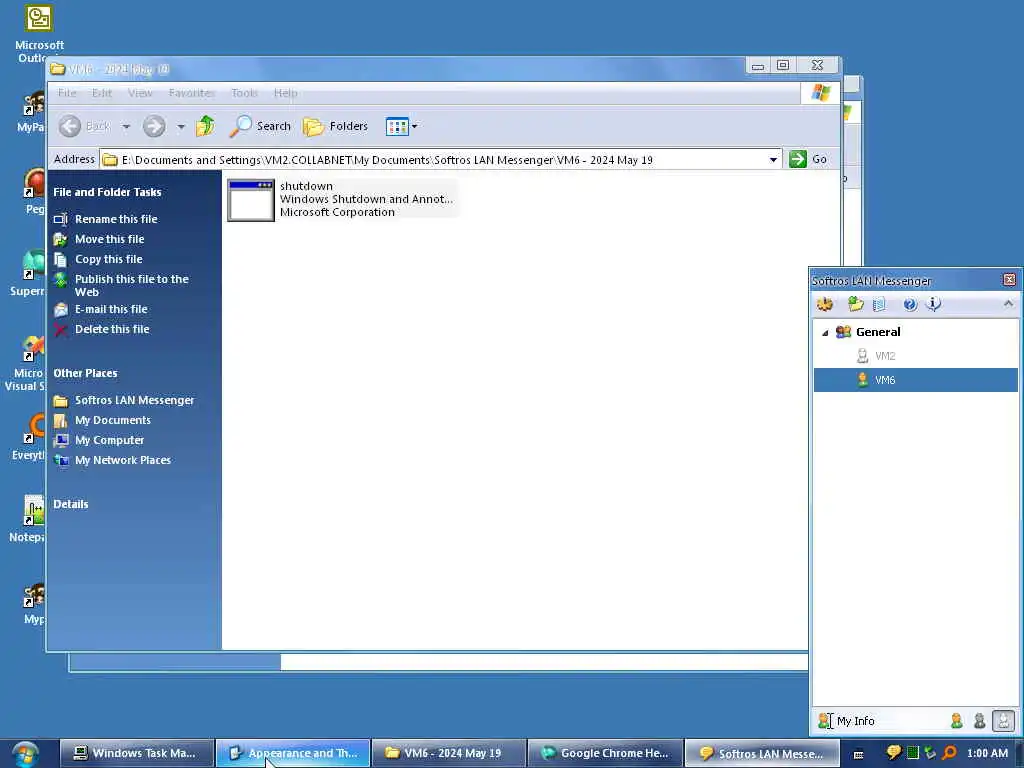Viewport: 1024px width, 768px height.
Task: Click the Copy this file link
Action: tap(108, 259)
